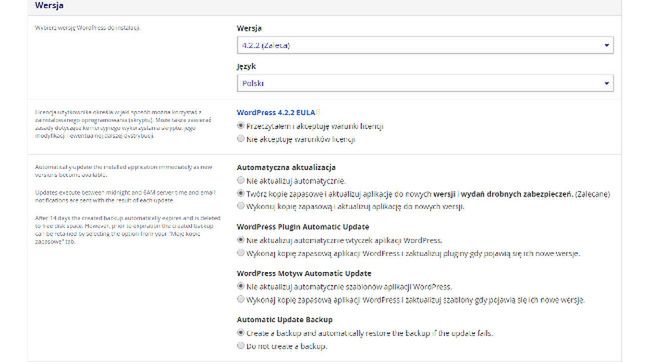The width and height of the screenshot is (660, 362).
Task: Select 'Create a backup and automatically restore'
Action: point(241,333)
